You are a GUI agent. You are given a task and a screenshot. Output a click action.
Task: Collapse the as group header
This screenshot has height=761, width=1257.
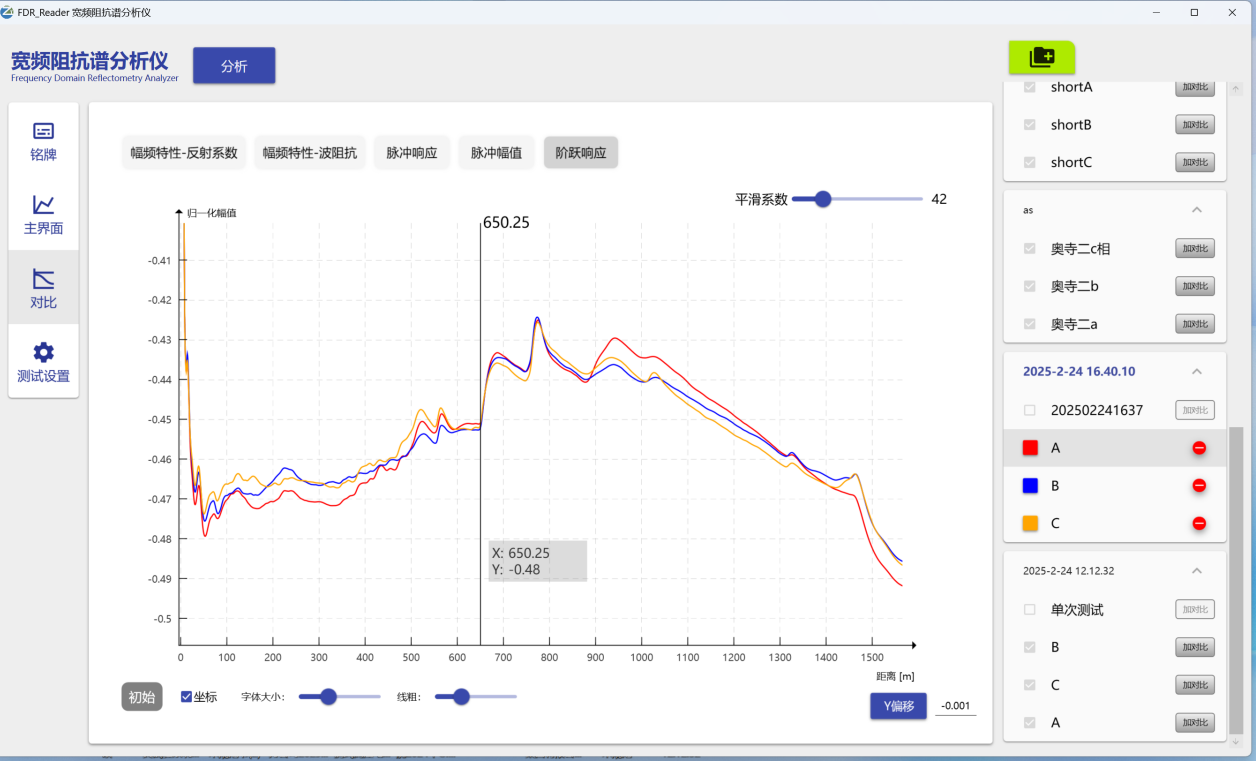pyautogui.click(x=1196, y=210)
